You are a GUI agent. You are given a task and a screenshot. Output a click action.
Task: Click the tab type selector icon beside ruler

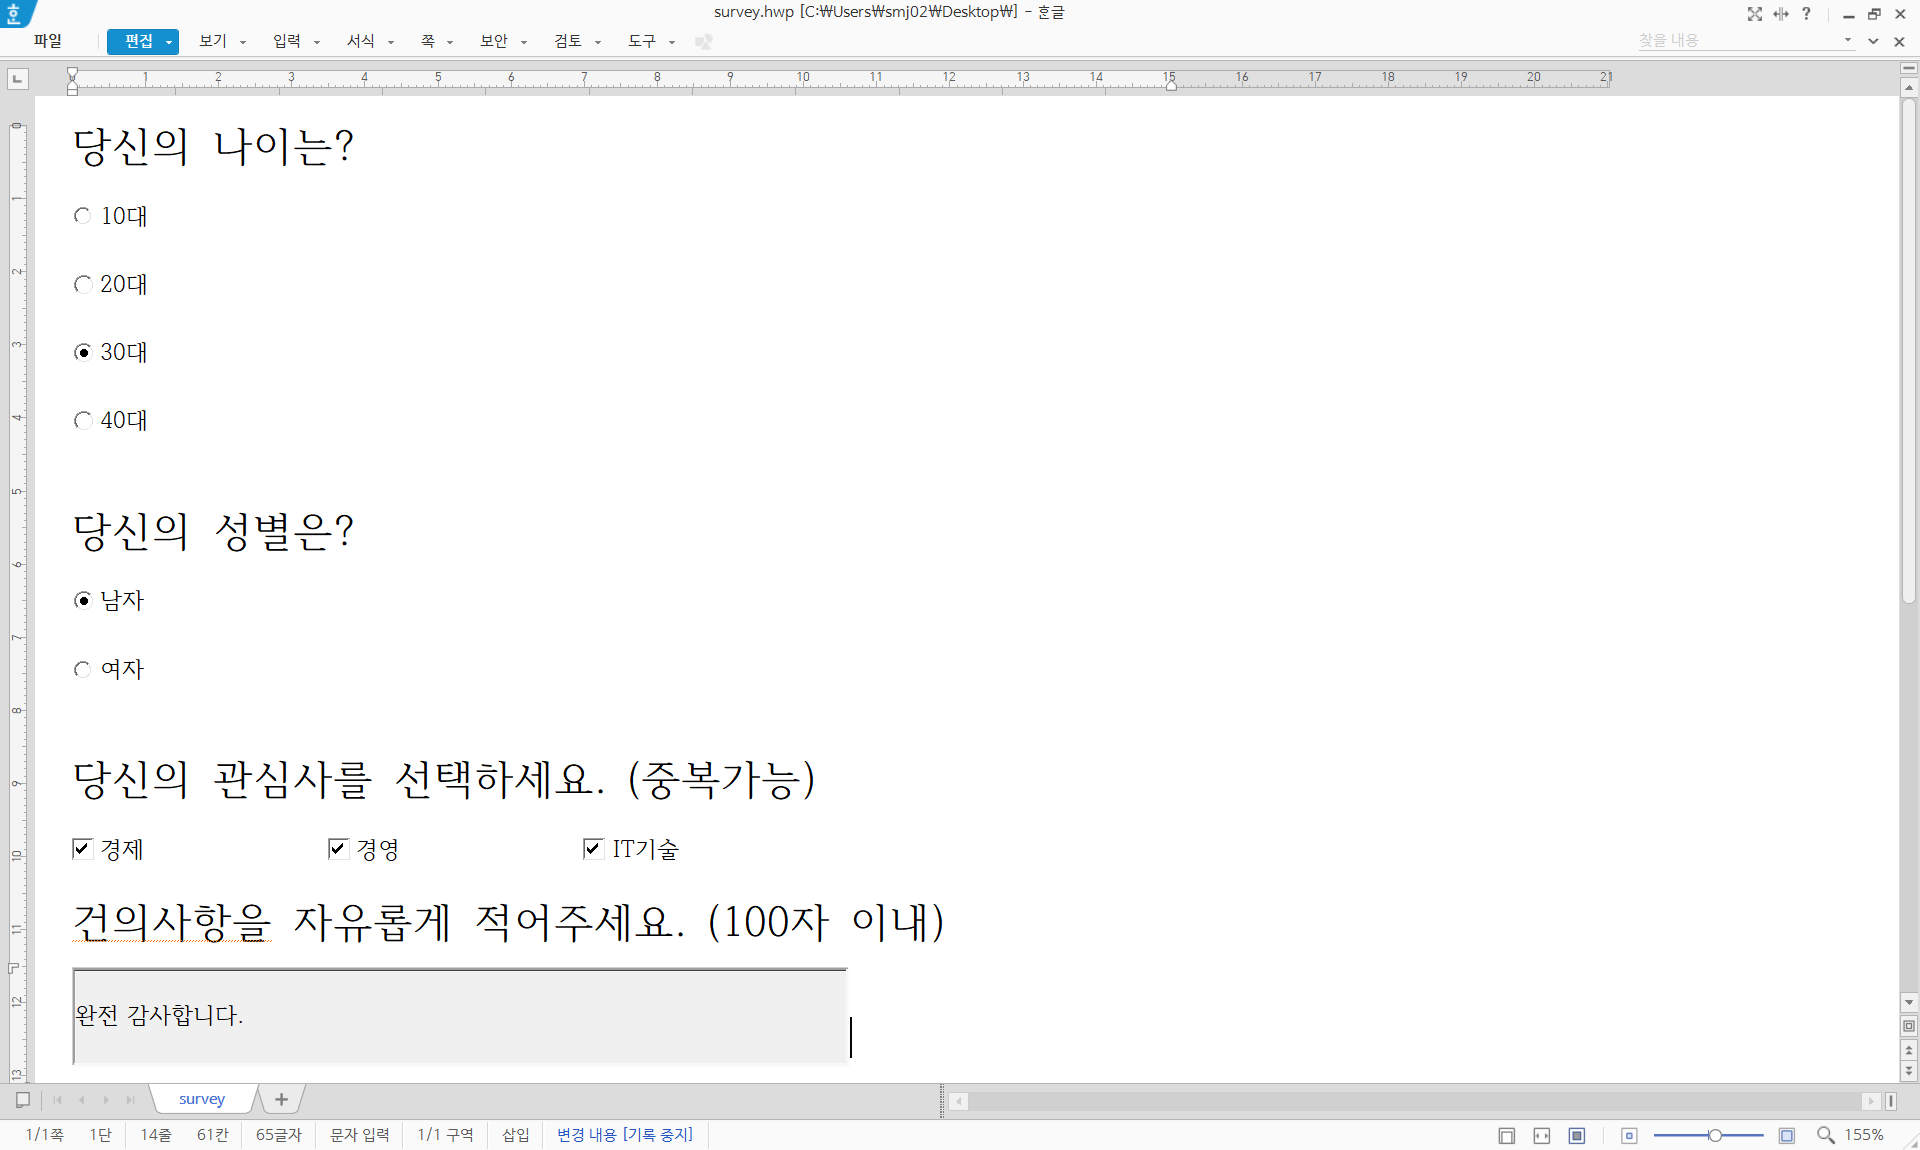[18, 78]
